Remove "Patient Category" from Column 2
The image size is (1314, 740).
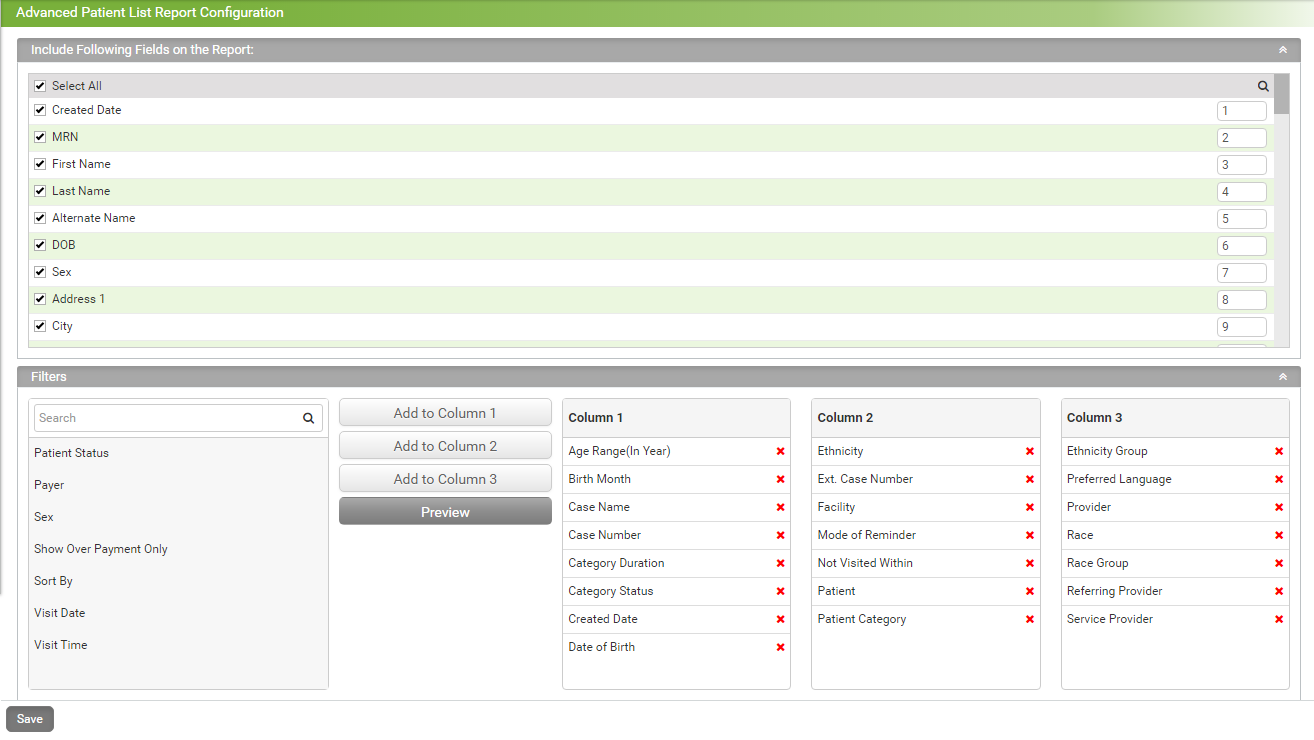1029,619
